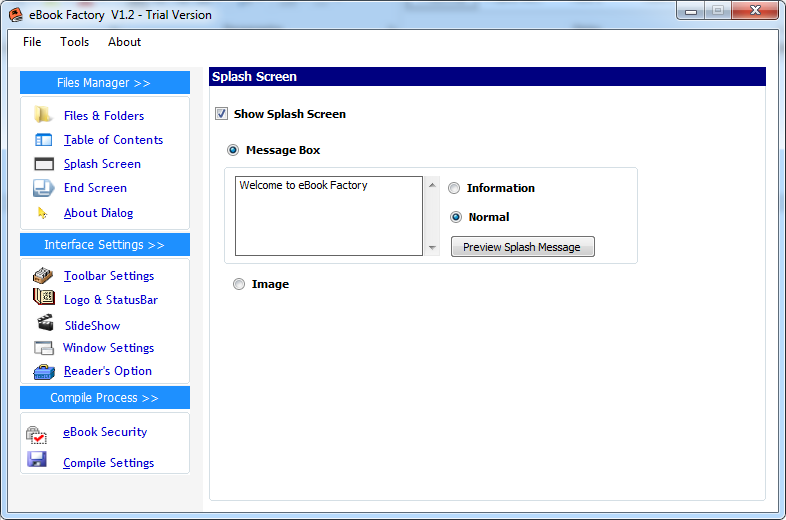Click the End Screen icon
Viewport: 786px width, 520px height.
coord(44,188)
